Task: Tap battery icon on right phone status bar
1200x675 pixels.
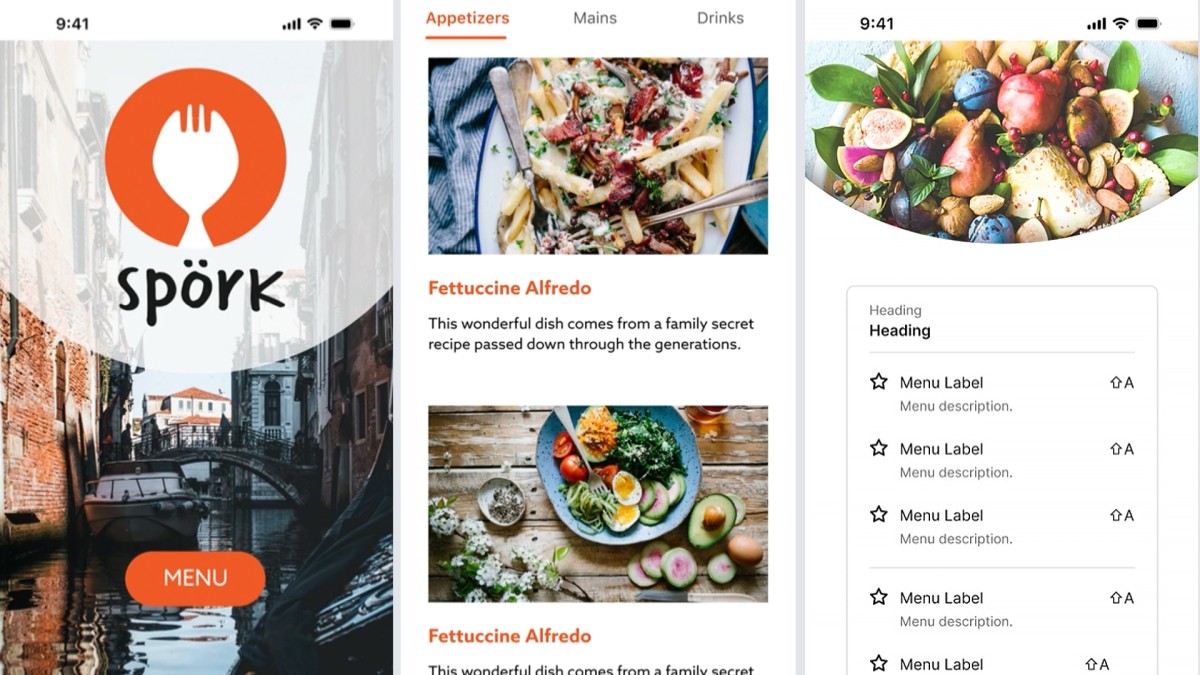Action: (x=1148, y=23)
